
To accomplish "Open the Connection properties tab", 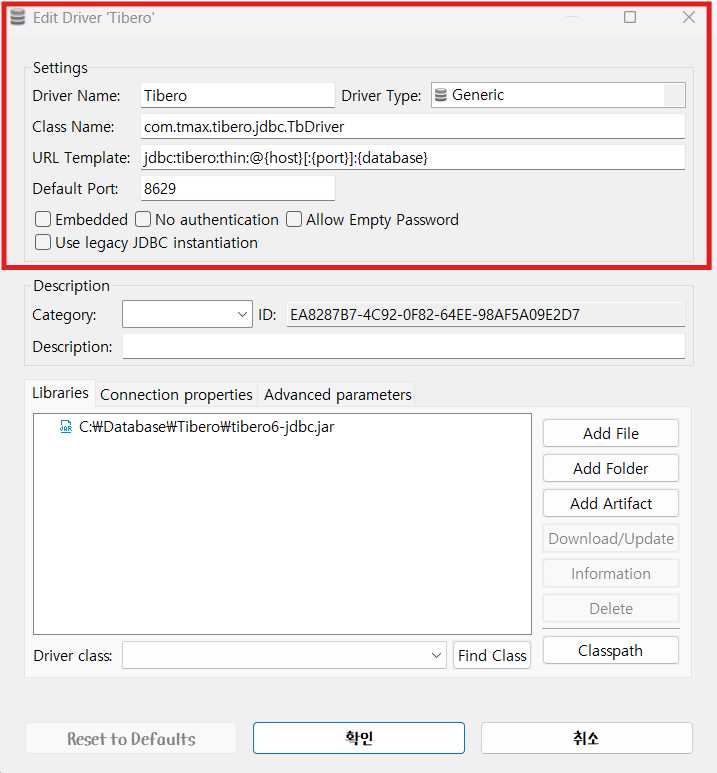I will pyautogui.click(x=176, y=394).
